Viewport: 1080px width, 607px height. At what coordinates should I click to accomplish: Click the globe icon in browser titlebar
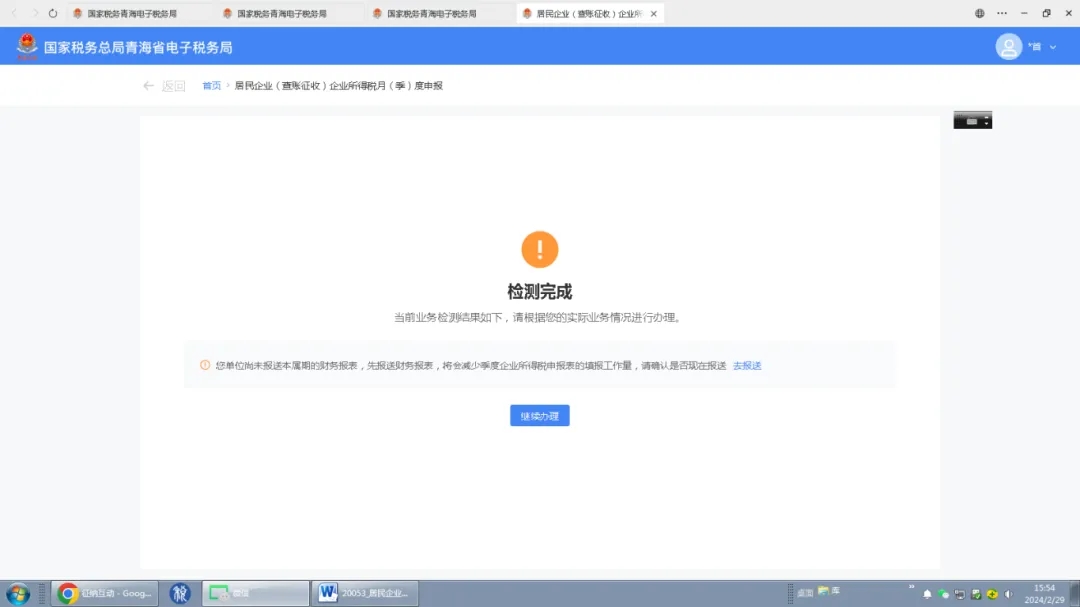tap(979, 13)
